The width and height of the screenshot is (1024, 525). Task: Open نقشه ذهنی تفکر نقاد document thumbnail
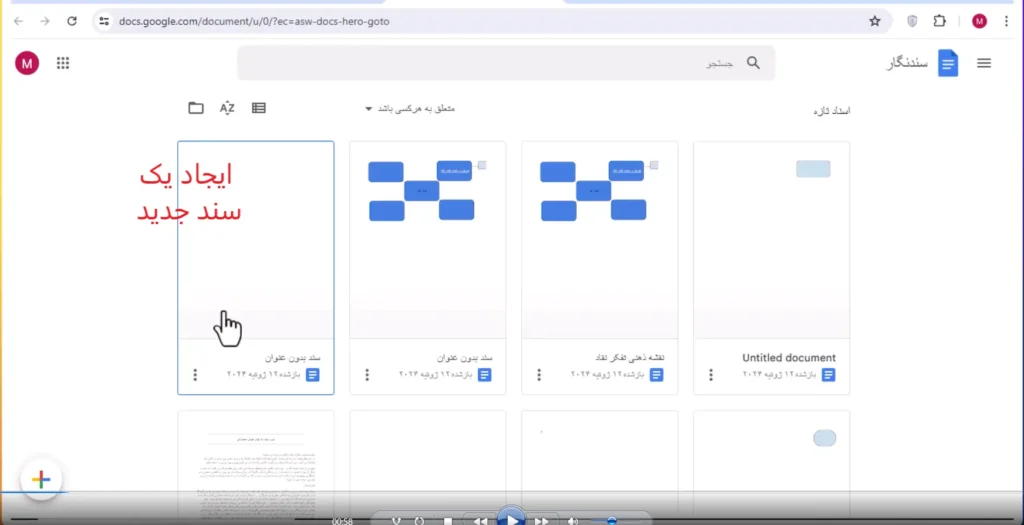click(600, 240)
